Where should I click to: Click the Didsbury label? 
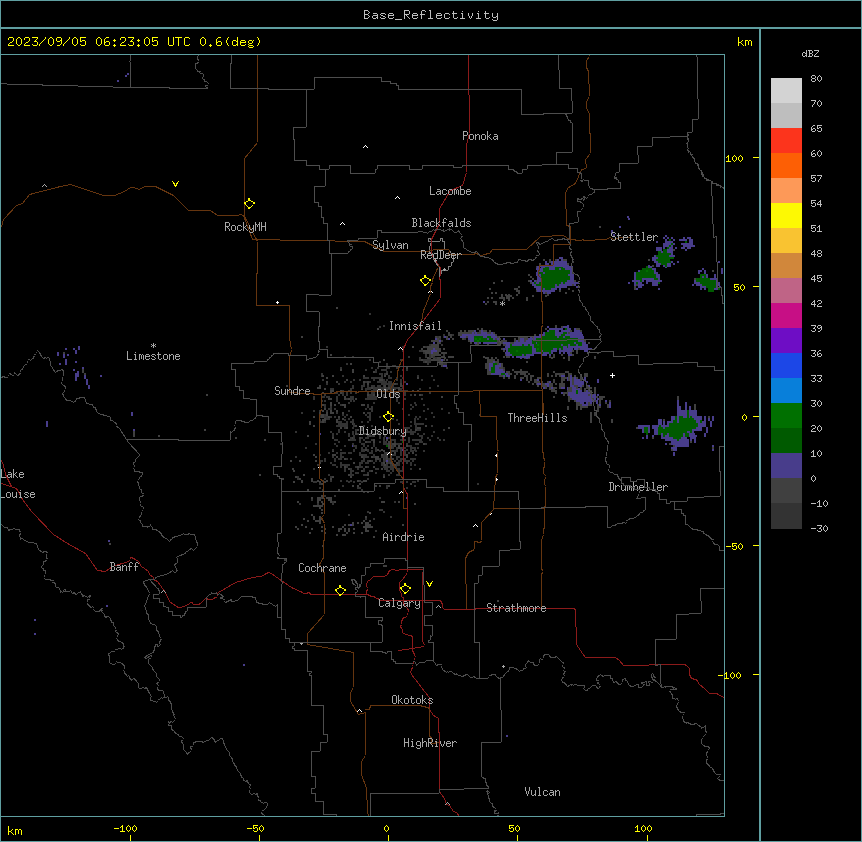pos(382,431)
